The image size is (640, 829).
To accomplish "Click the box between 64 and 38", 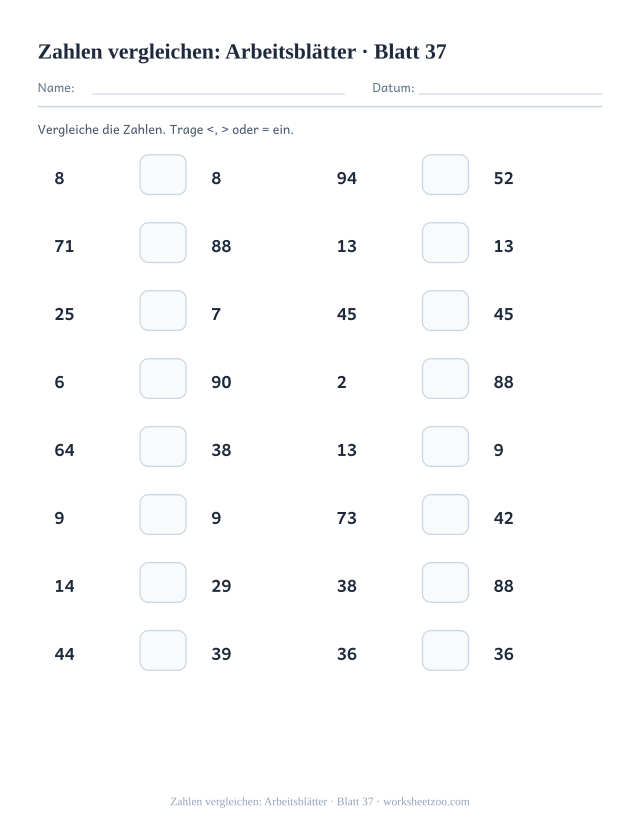I will pyautogui.click(x=163, y=447).
